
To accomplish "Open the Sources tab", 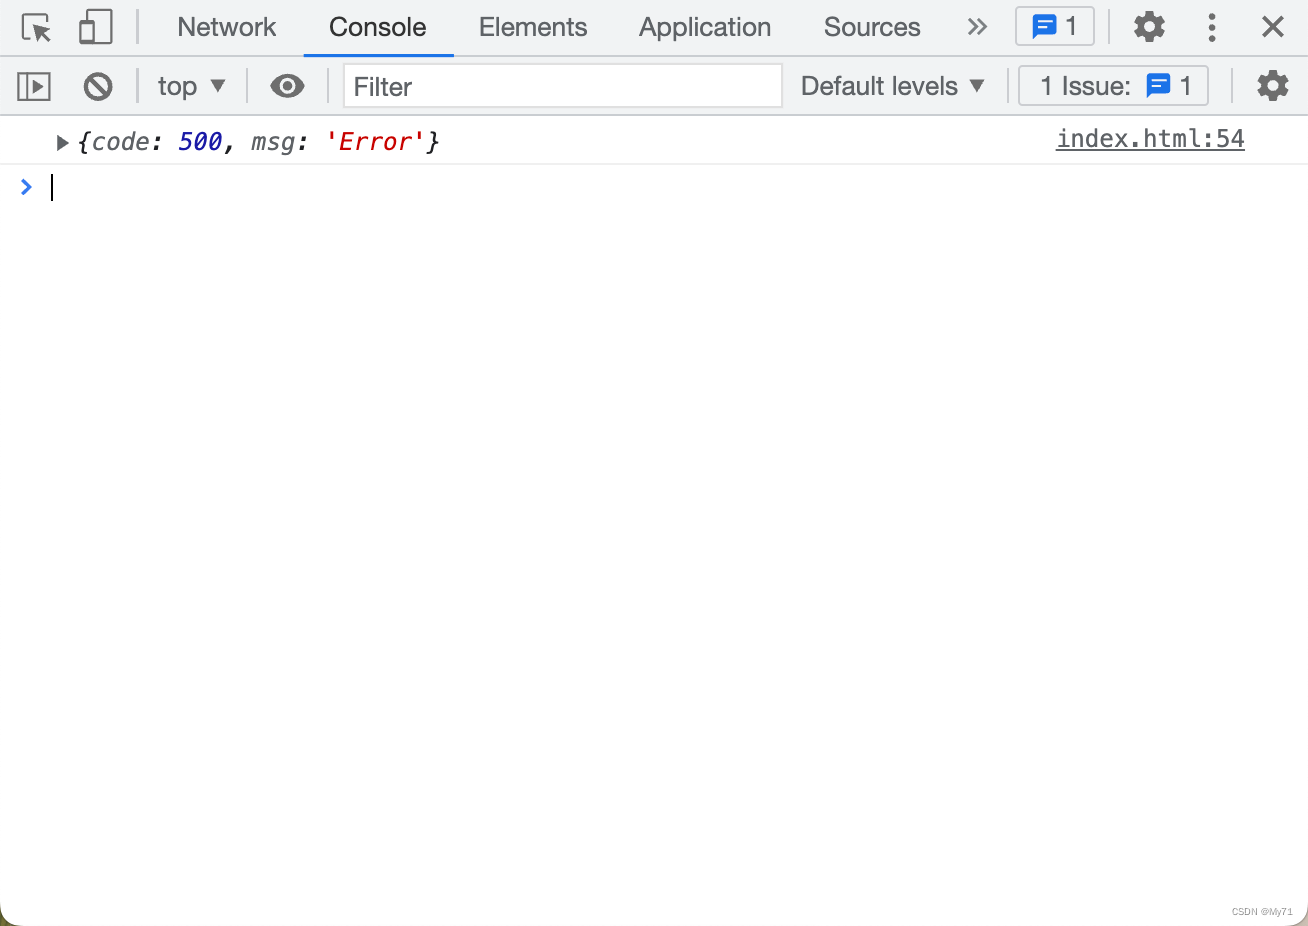I will coord(871,27).
